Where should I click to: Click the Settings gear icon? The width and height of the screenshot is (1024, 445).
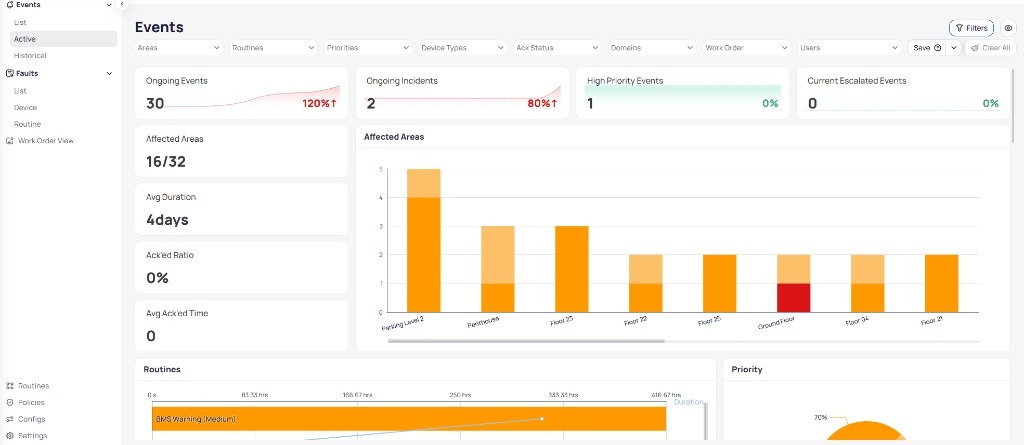pos(9,435)
